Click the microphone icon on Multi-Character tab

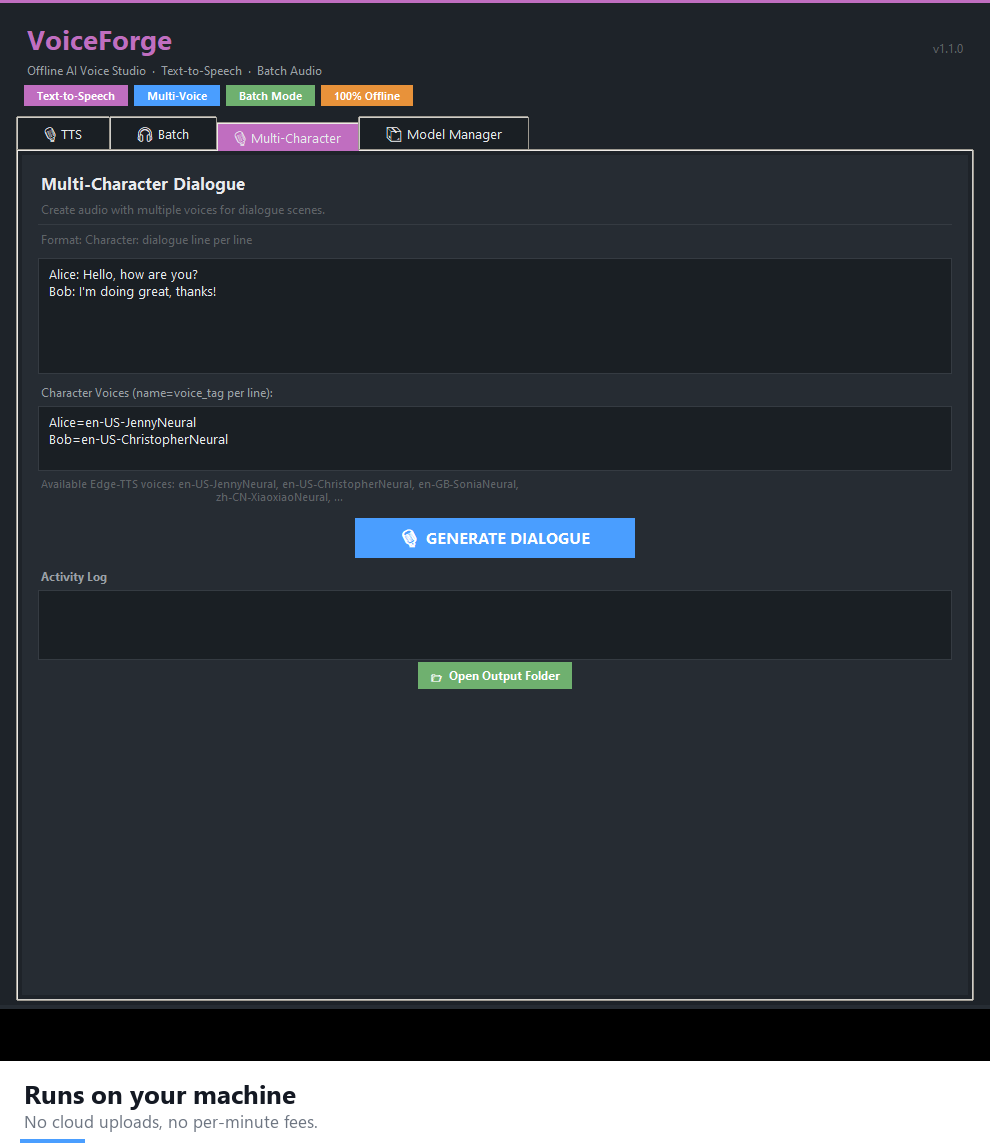pyautogui.click(x=239, y=138)
